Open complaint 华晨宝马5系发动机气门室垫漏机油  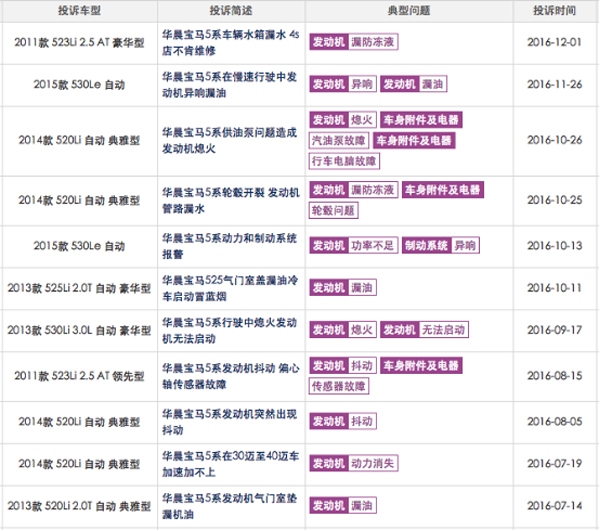coord(230,506)
